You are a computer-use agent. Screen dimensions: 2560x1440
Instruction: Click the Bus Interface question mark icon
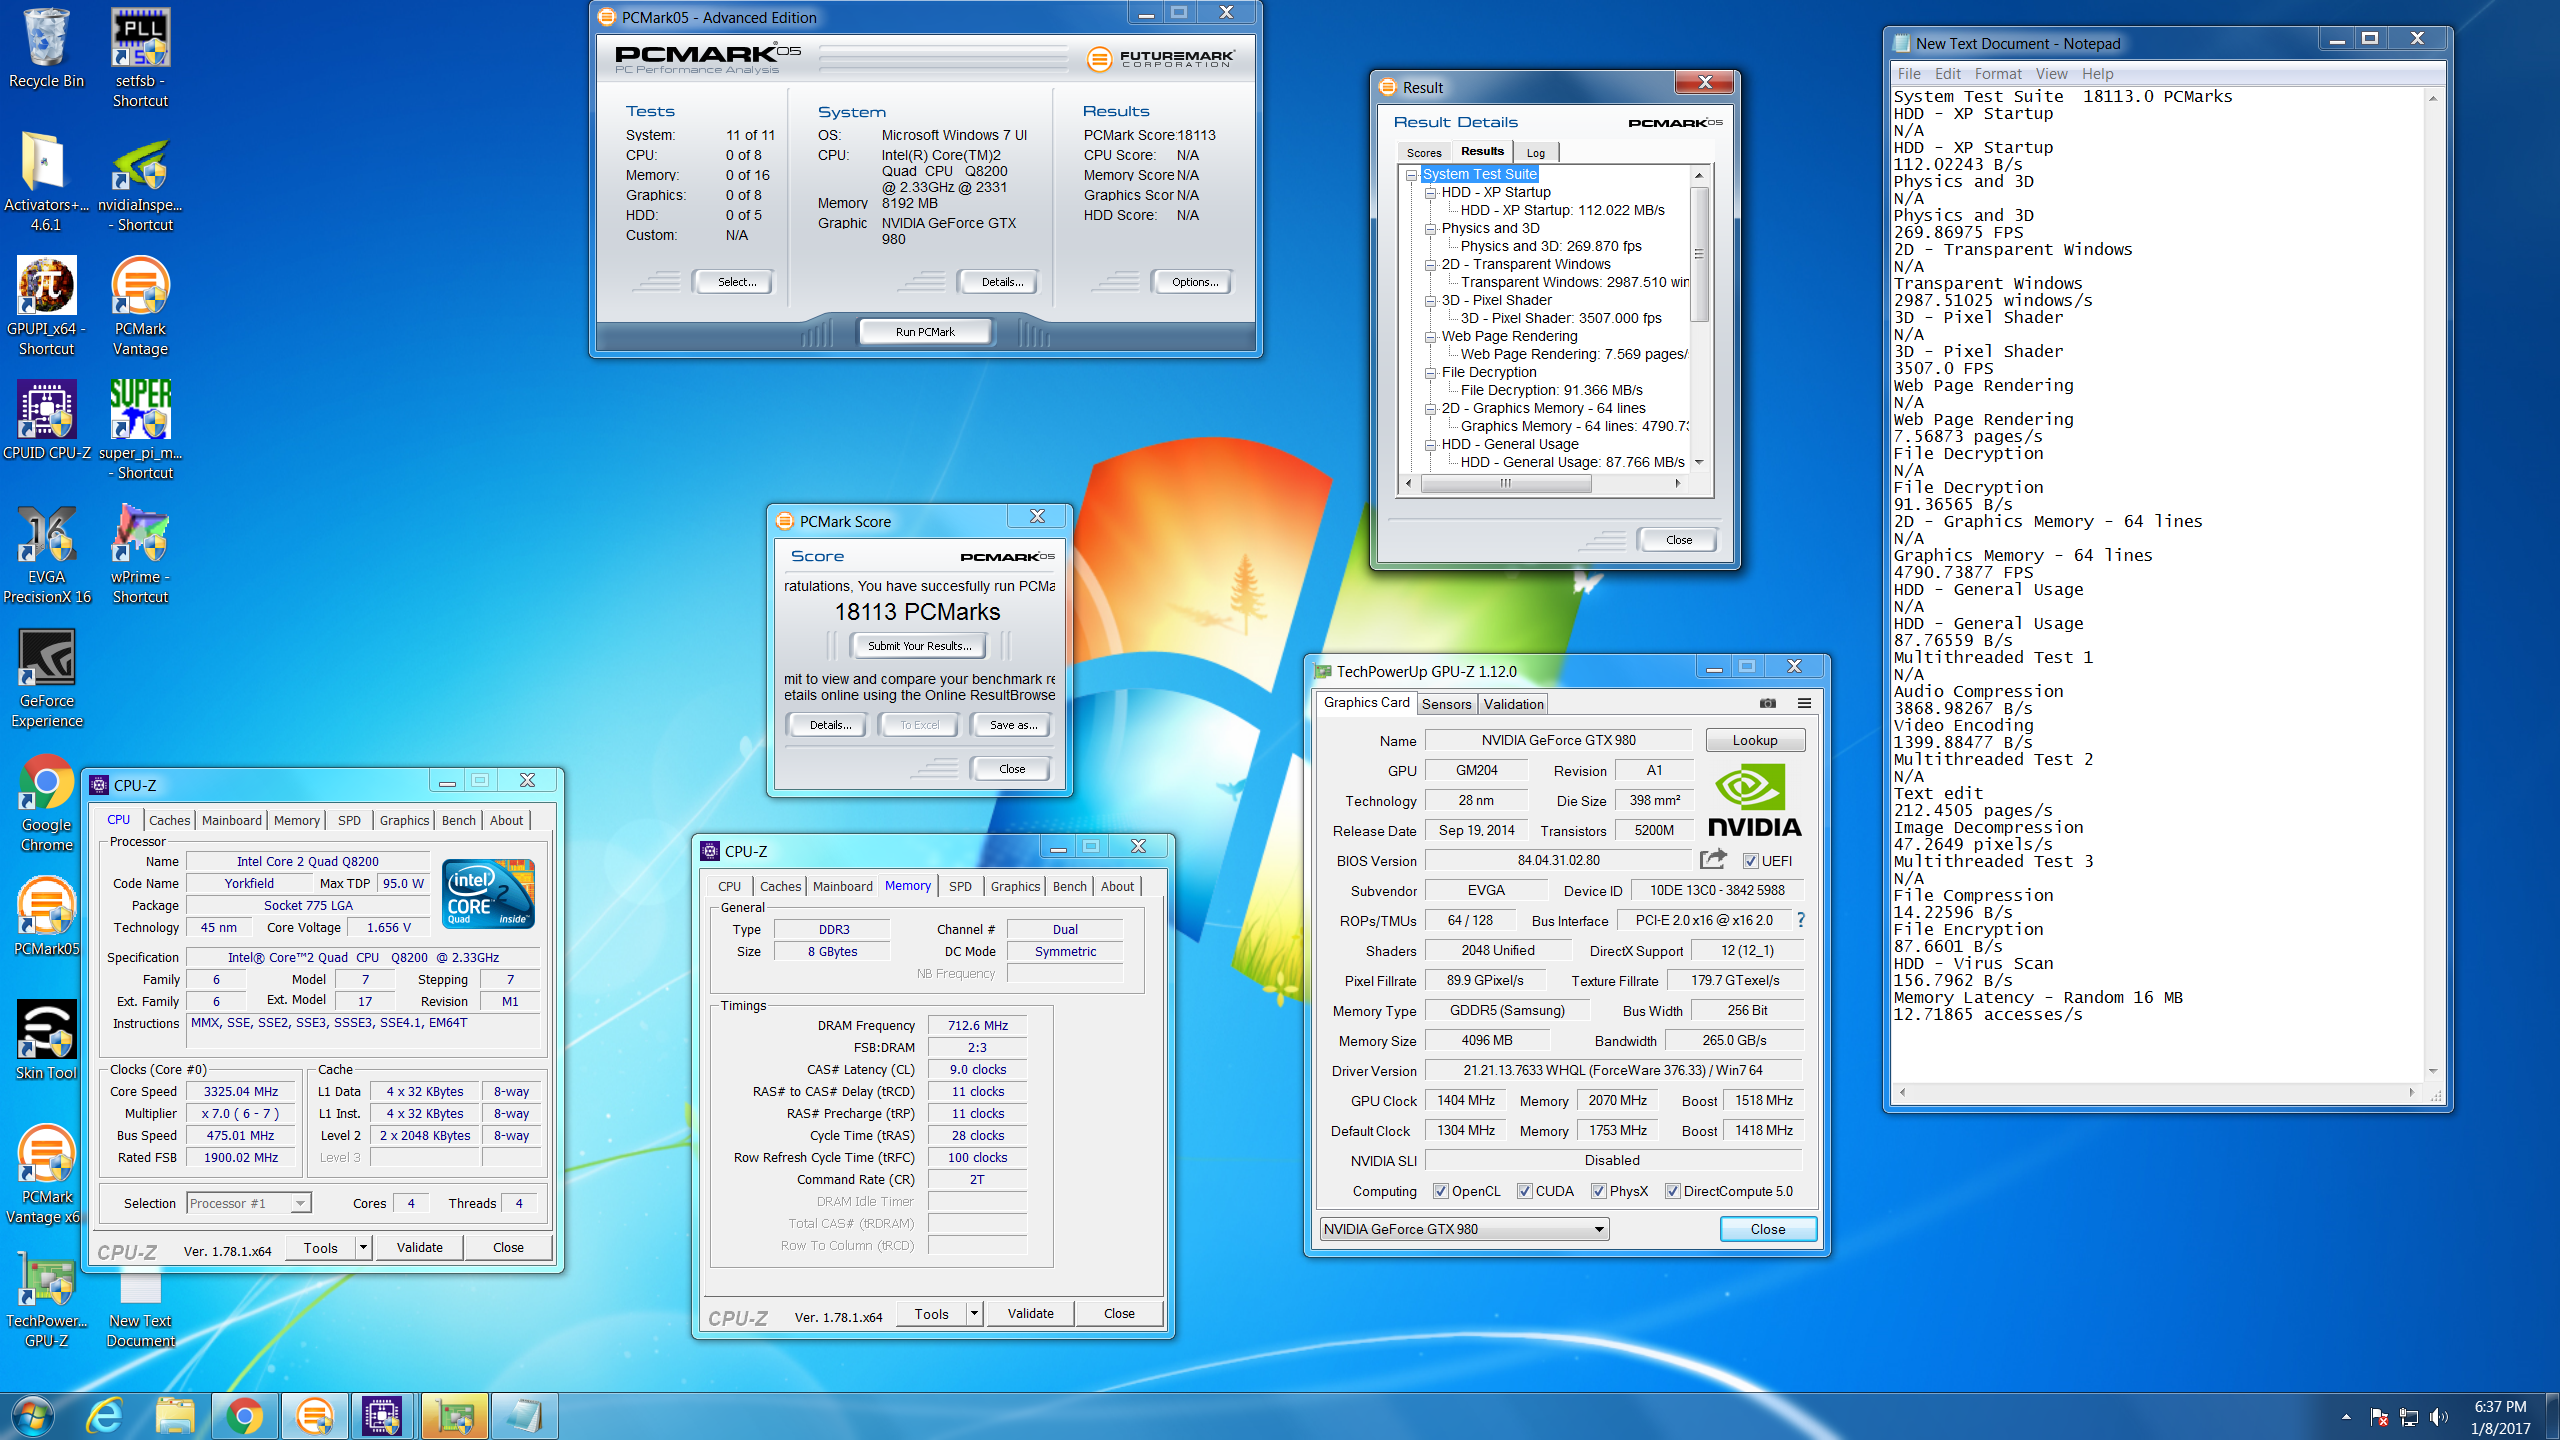1801,919
